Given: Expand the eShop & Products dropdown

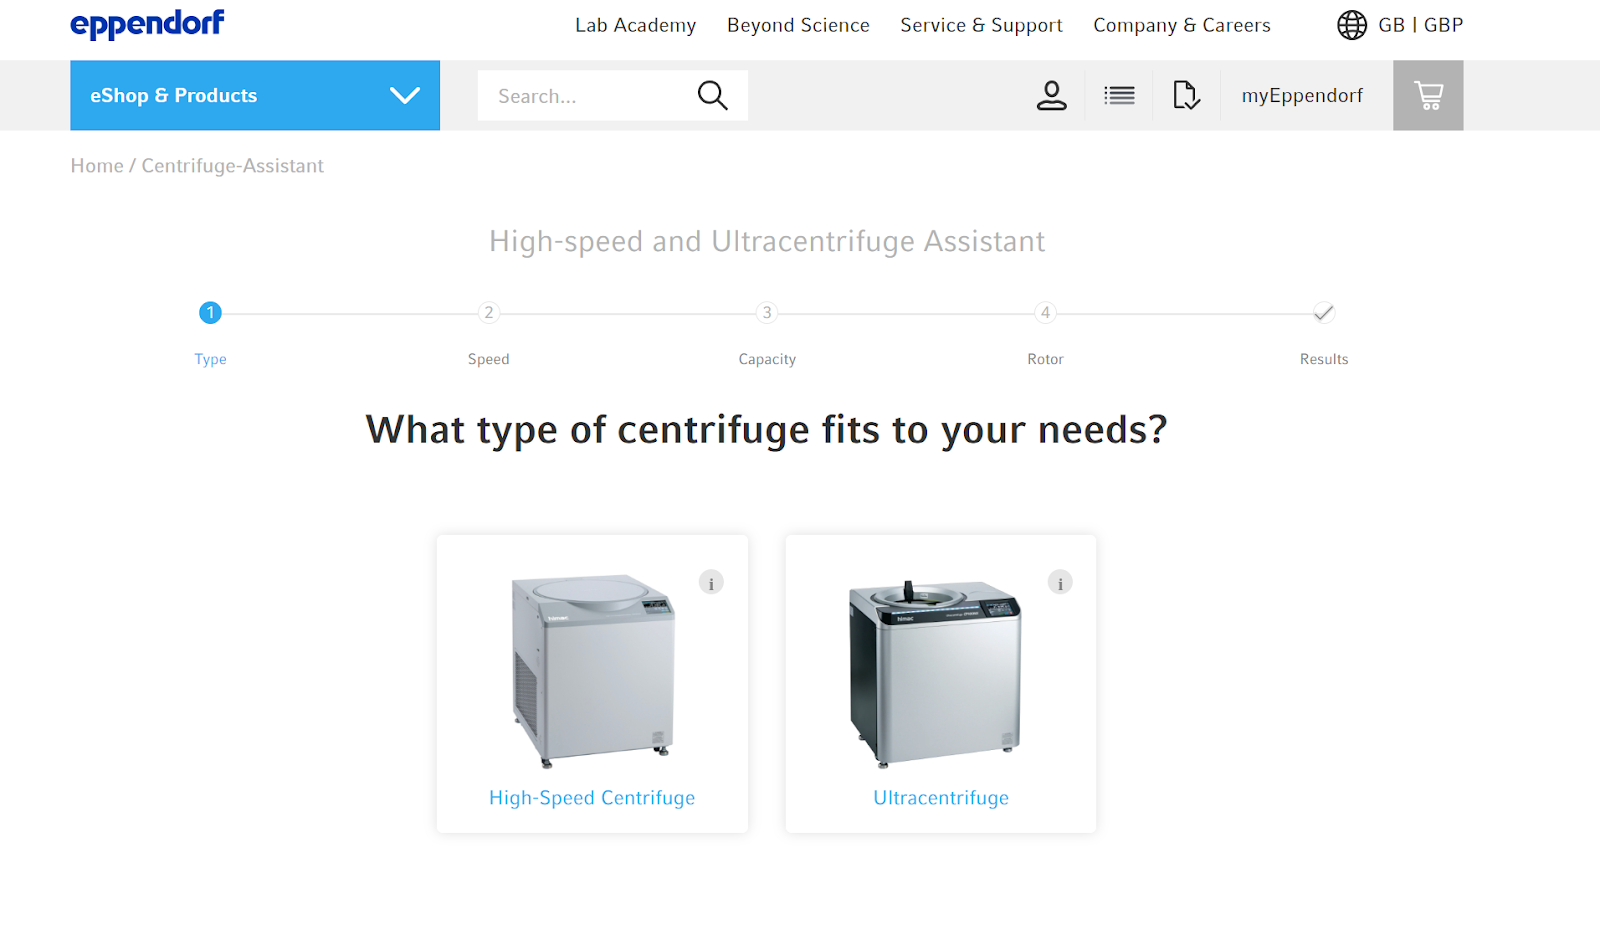Looking at the screenshot, I should pos(255,95).
